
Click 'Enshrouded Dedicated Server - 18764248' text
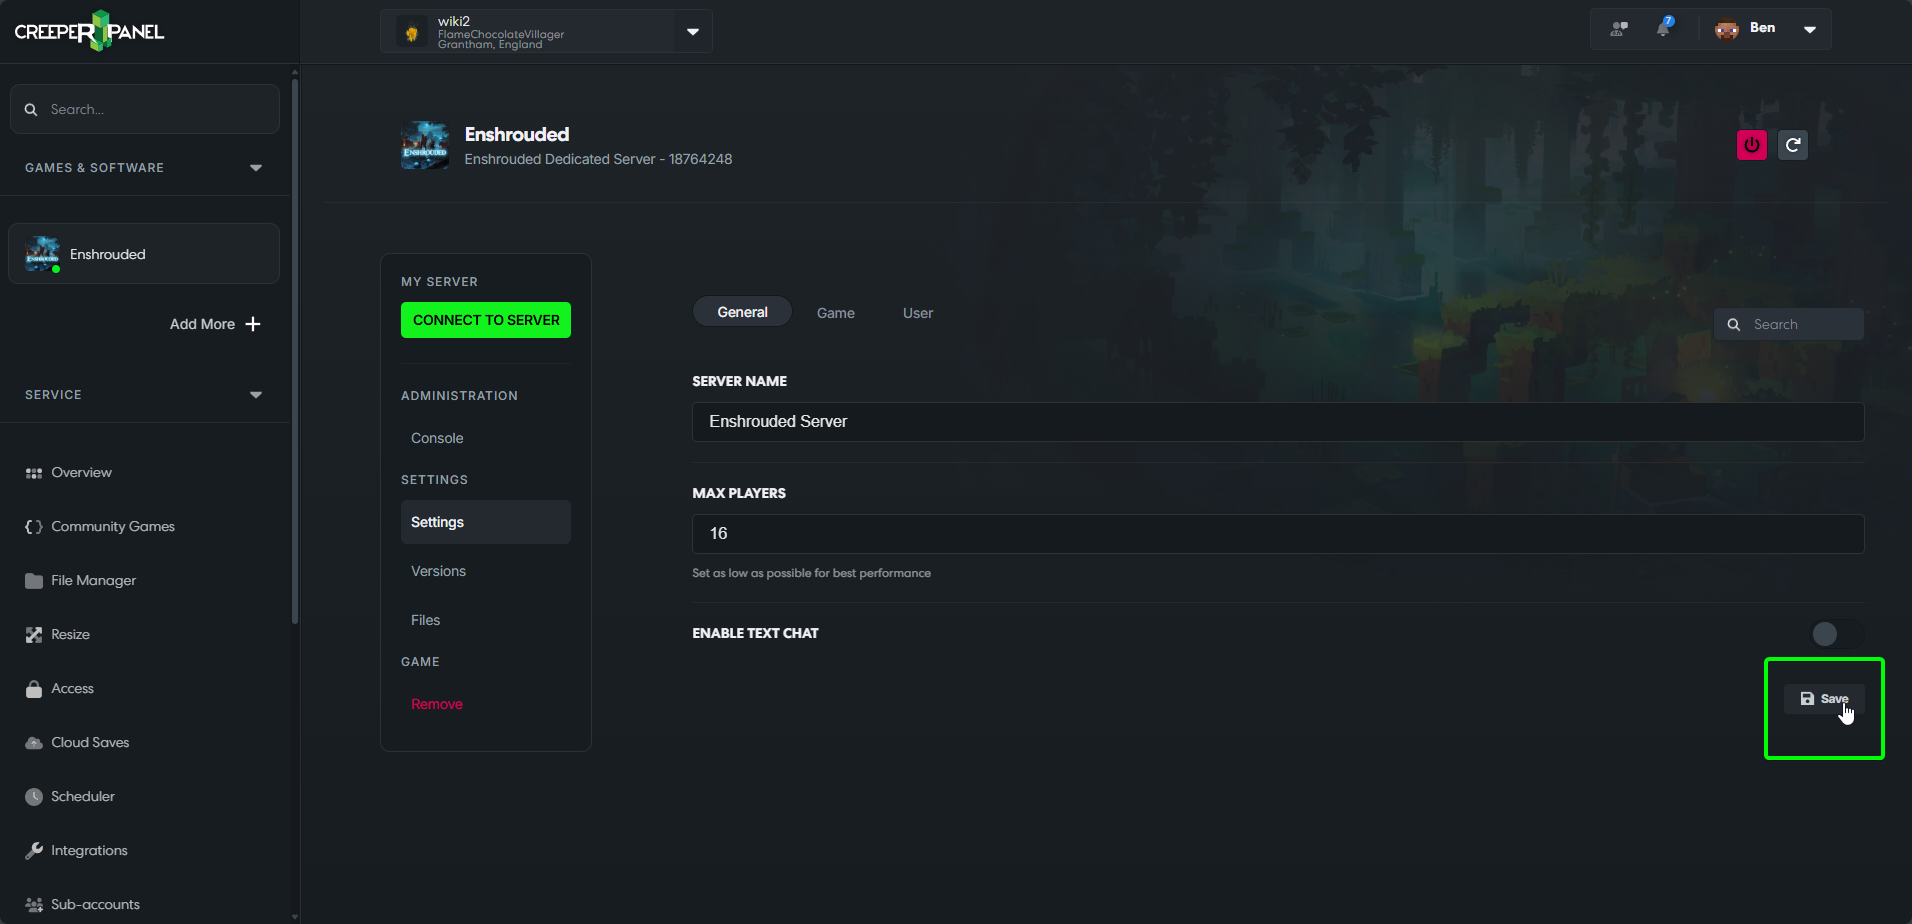(598, 159)
